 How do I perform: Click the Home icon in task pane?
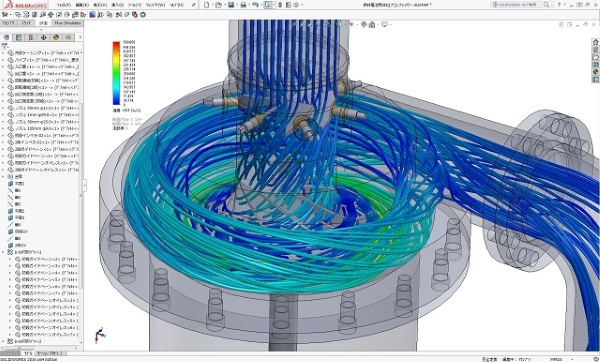595,42
